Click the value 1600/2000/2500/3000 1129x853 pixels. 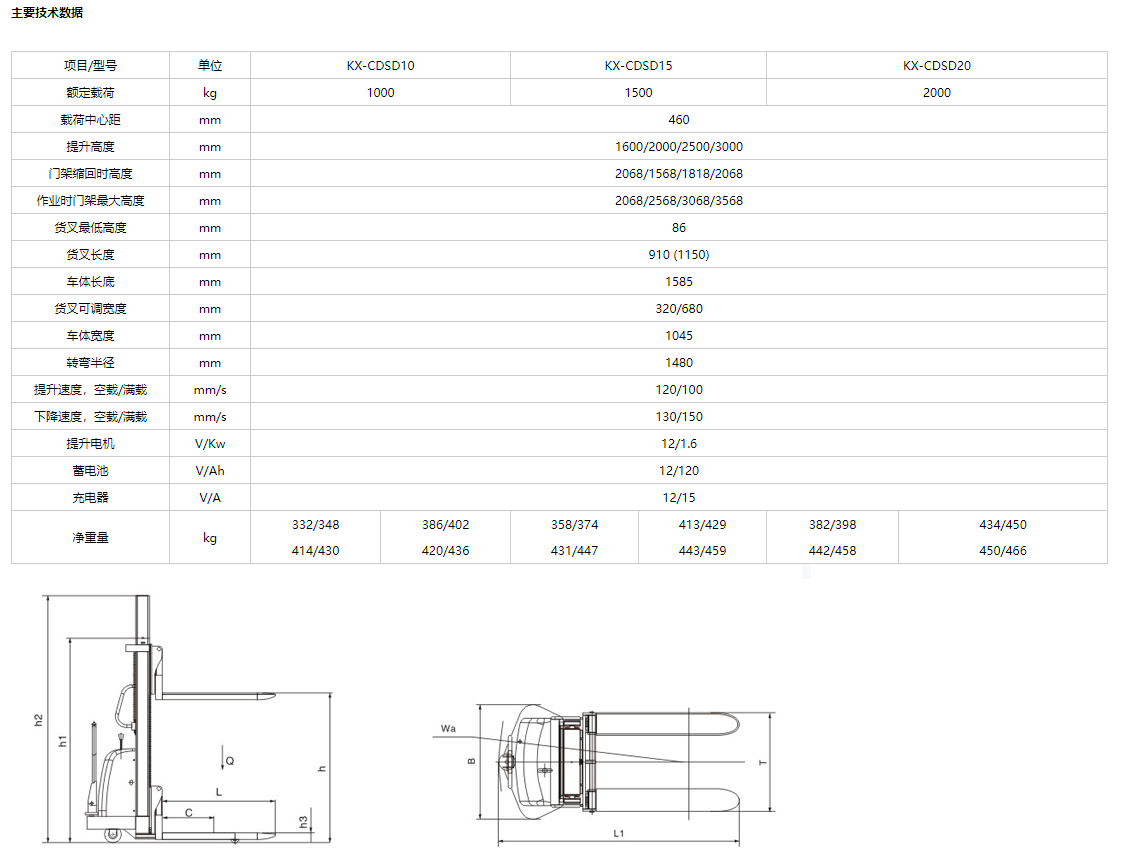(678, 147)
